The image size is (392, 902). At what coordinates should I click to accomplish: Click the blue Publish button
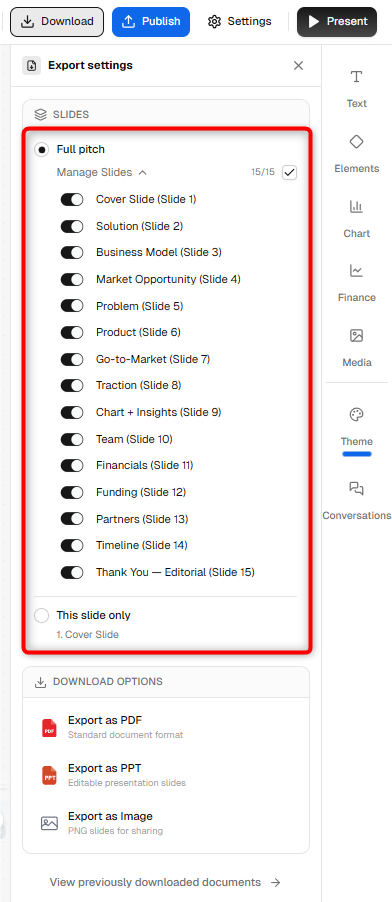click(151, 22)
